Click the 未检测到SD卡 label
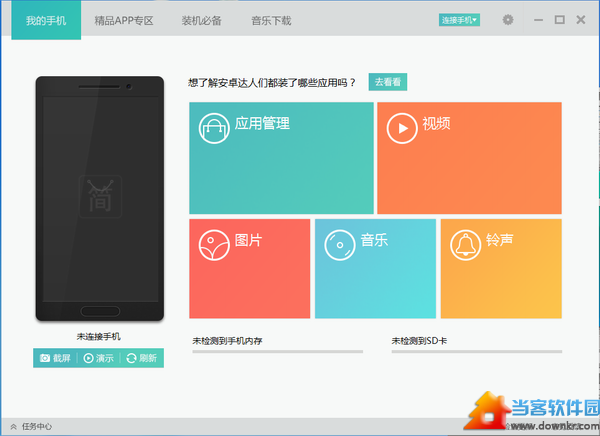The image size is (600, 436). point(419,341)
